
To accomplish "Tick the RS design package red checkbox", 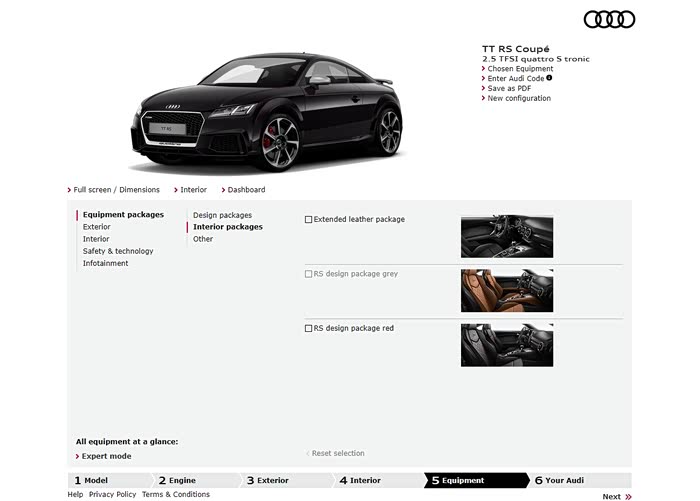I will click(308, 328).
